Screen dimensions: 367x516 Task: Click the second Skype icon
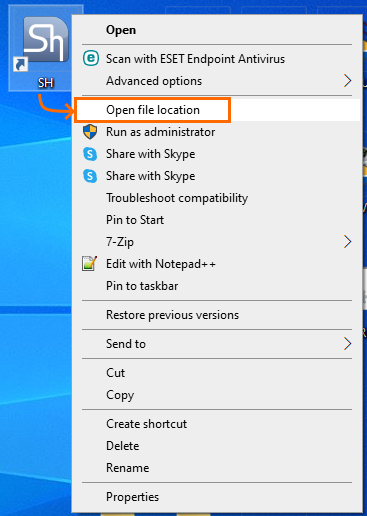pyautogui.click(x=90, y=176)
